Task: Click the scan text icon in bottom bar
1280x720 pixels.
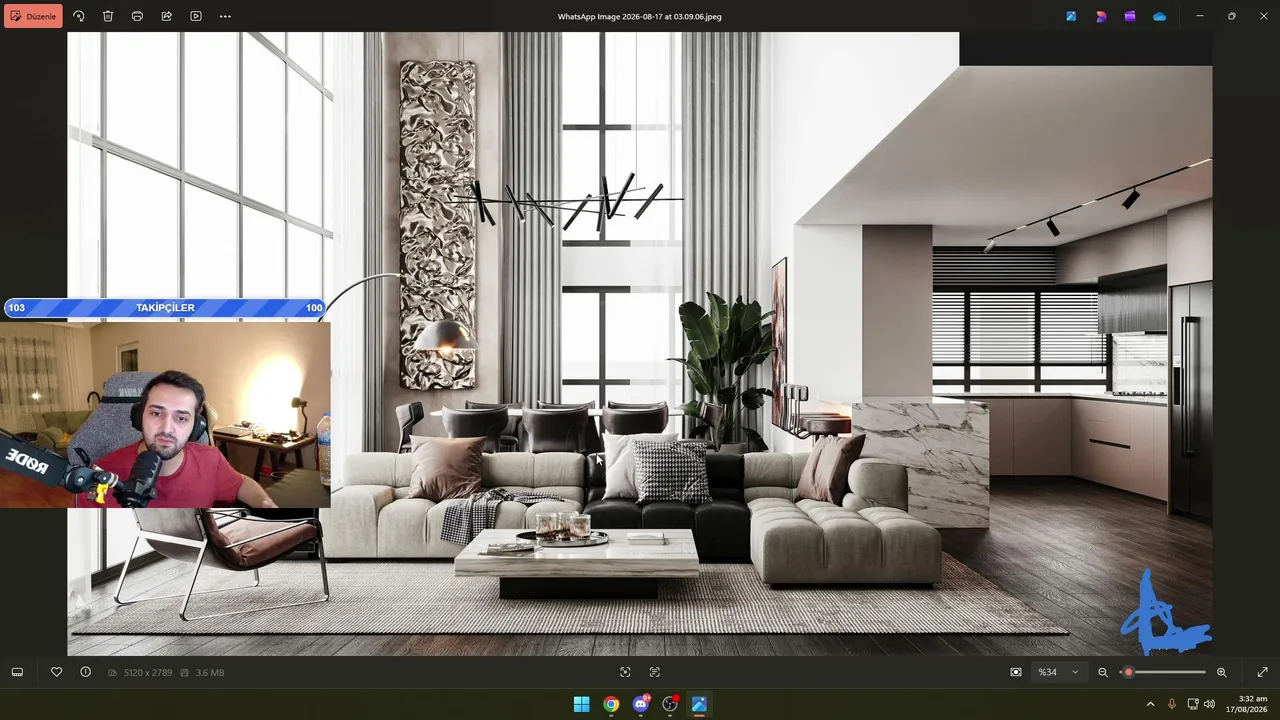Action: [655, 672]
